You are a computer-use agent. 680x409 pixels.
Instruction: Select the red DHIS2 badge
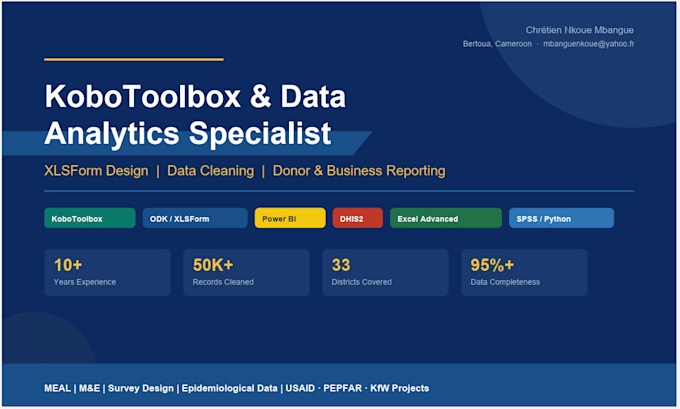click(358, 218)
